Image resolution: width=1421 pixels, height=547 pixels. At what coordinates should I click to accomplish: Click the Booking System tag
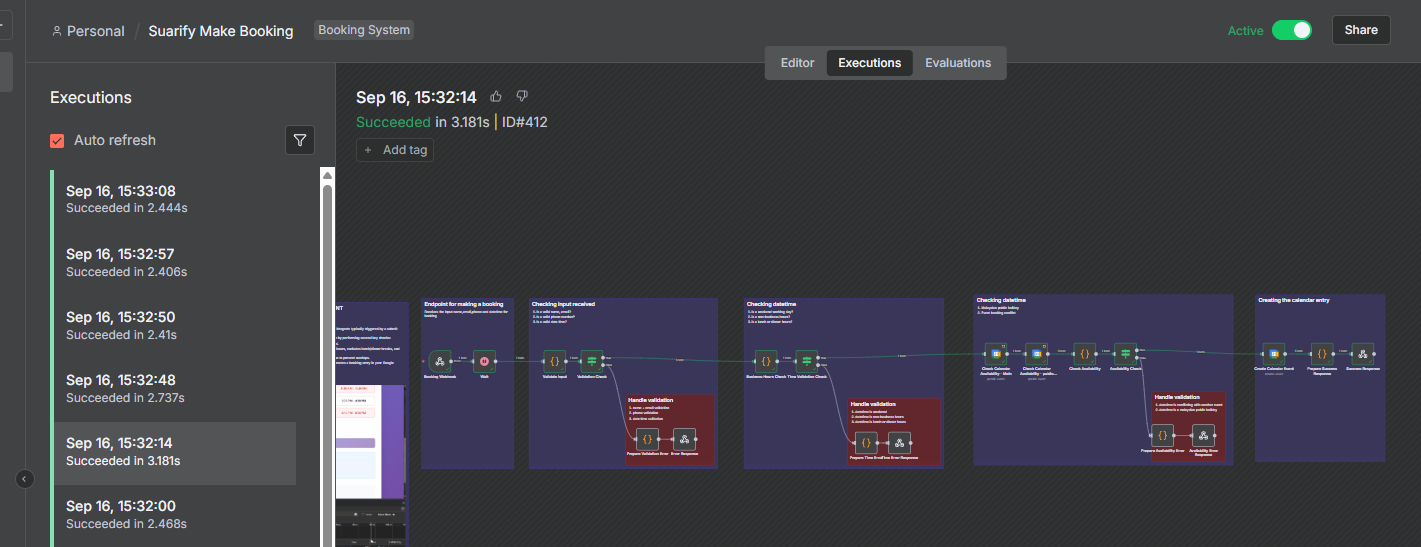click(364, 30)
